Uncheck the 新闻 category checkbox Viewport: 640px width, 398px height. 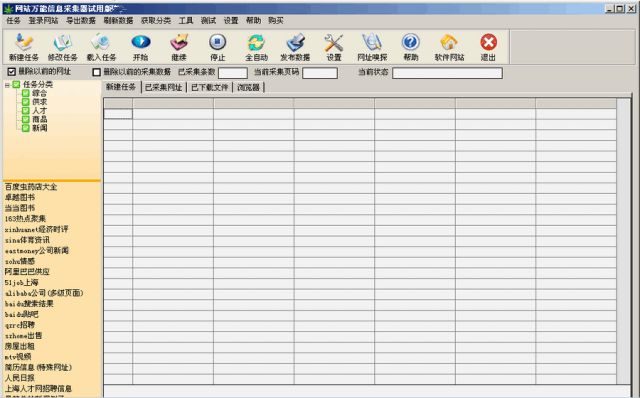pyautogui.click(x=26, y=128)
